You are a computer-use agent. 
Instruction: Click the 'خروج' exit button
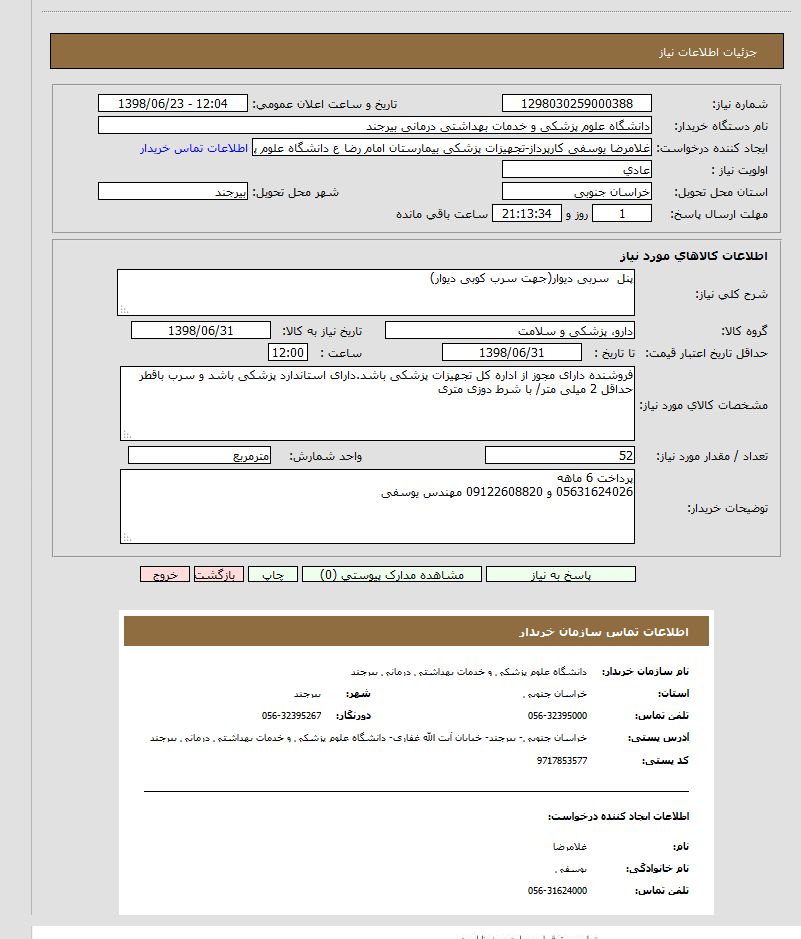[165, 575]
